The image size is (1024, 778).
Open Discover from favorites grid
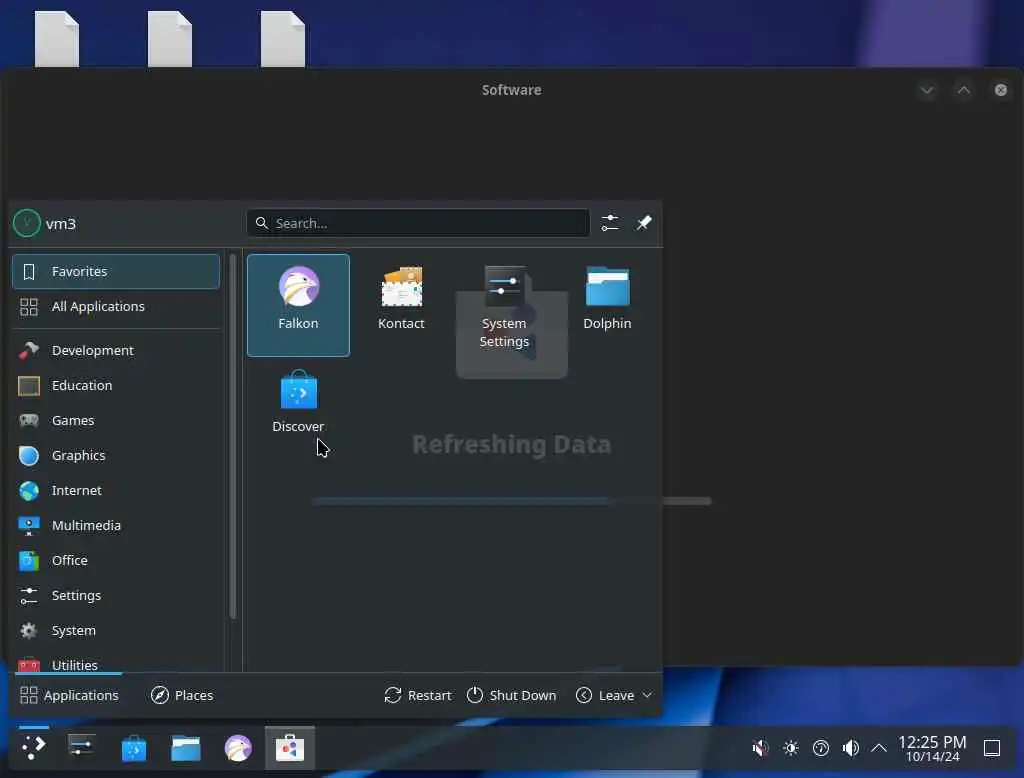pyautogui.click(x=298, y=408)
